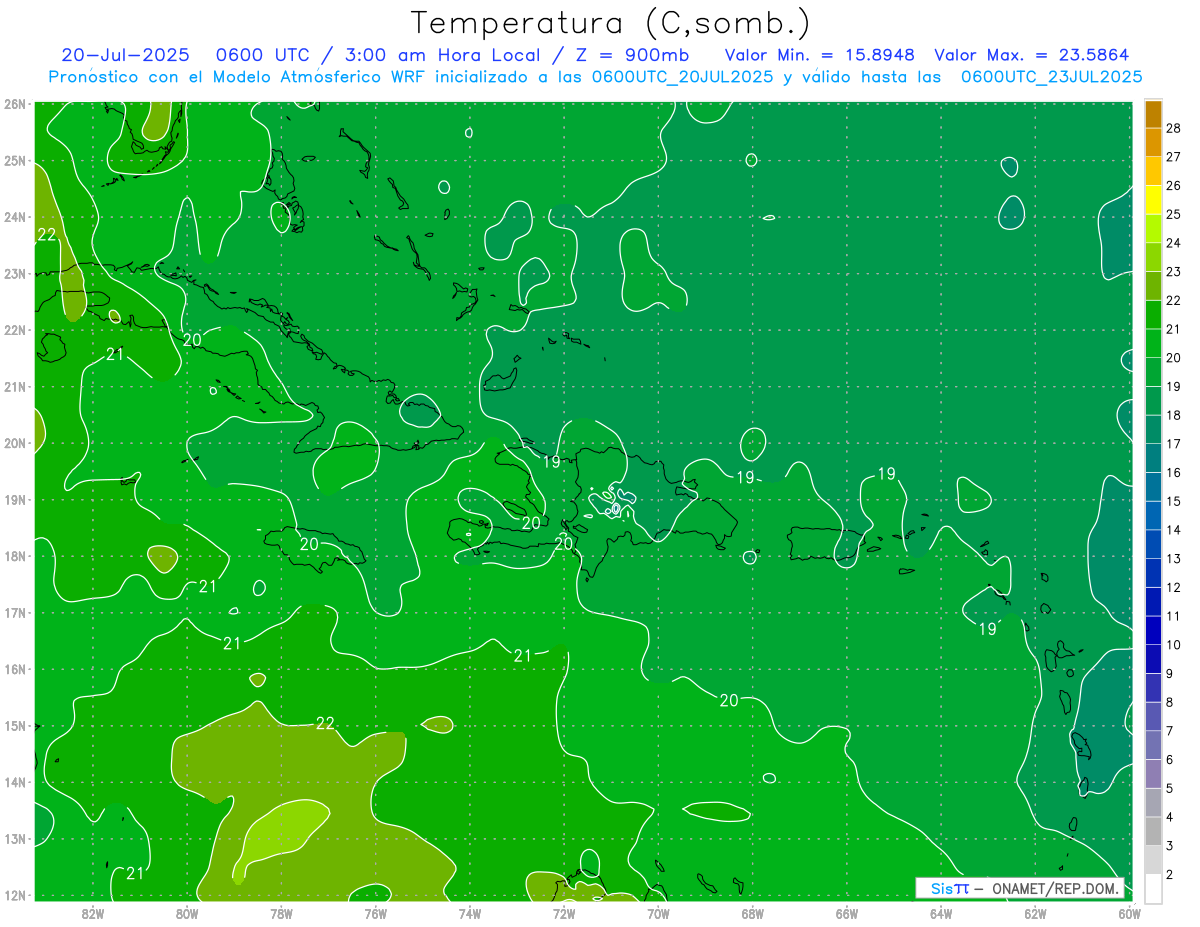Click the longitude axis label '62W'
Image resolution: width=1200 pixels, height=927 pixels.
[x=1035, y=913]
